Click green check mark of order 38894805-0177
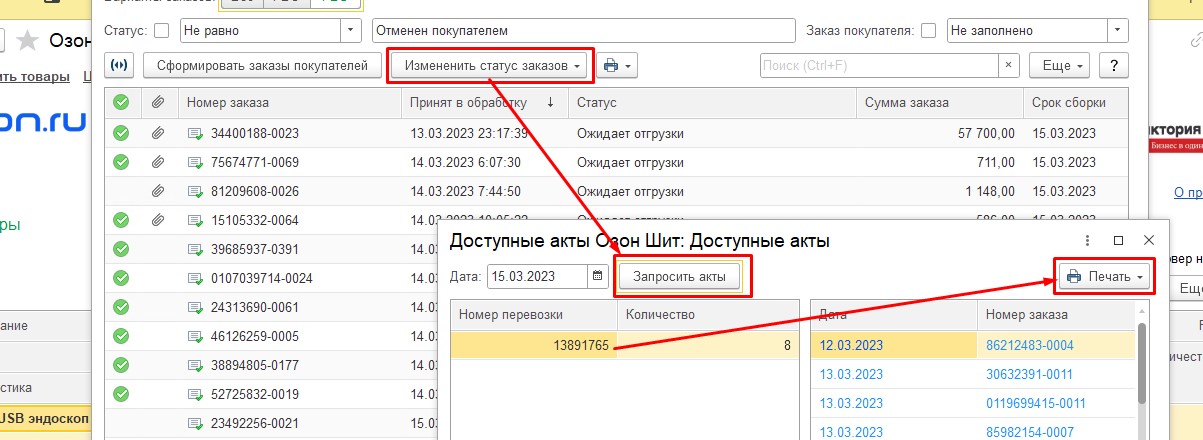The image size is (1203, 440). [x=121, y=365]
